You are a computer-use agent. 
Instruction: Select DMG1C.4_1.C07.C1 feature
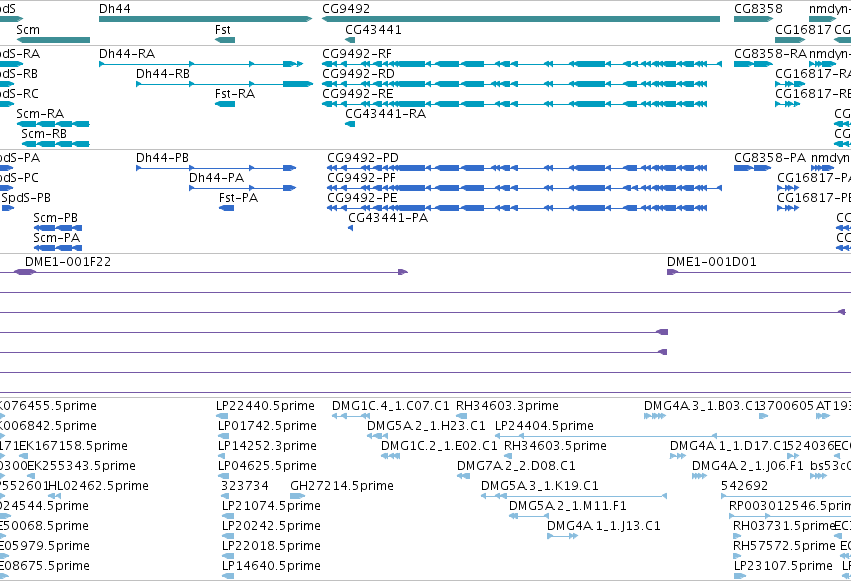[x=351, y=416]
